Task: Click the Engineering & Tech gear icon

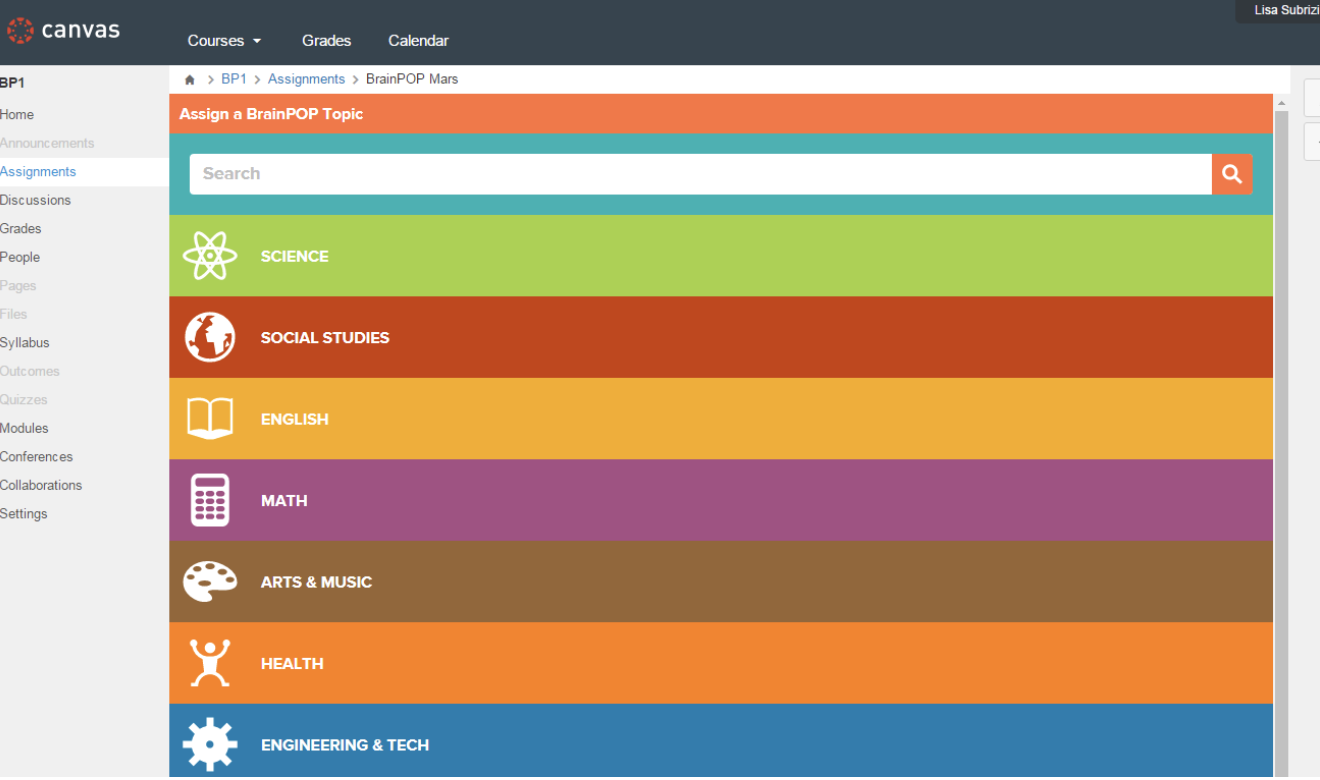Action: pyautogui.click(x=210, y=745)
